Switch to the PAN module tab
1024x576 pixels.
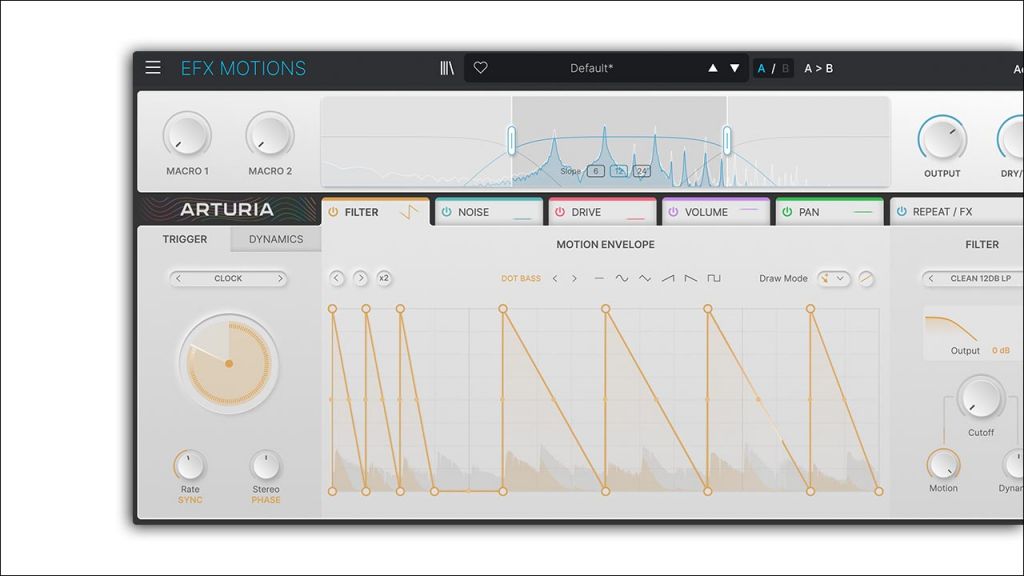click(x=829, y=212)
